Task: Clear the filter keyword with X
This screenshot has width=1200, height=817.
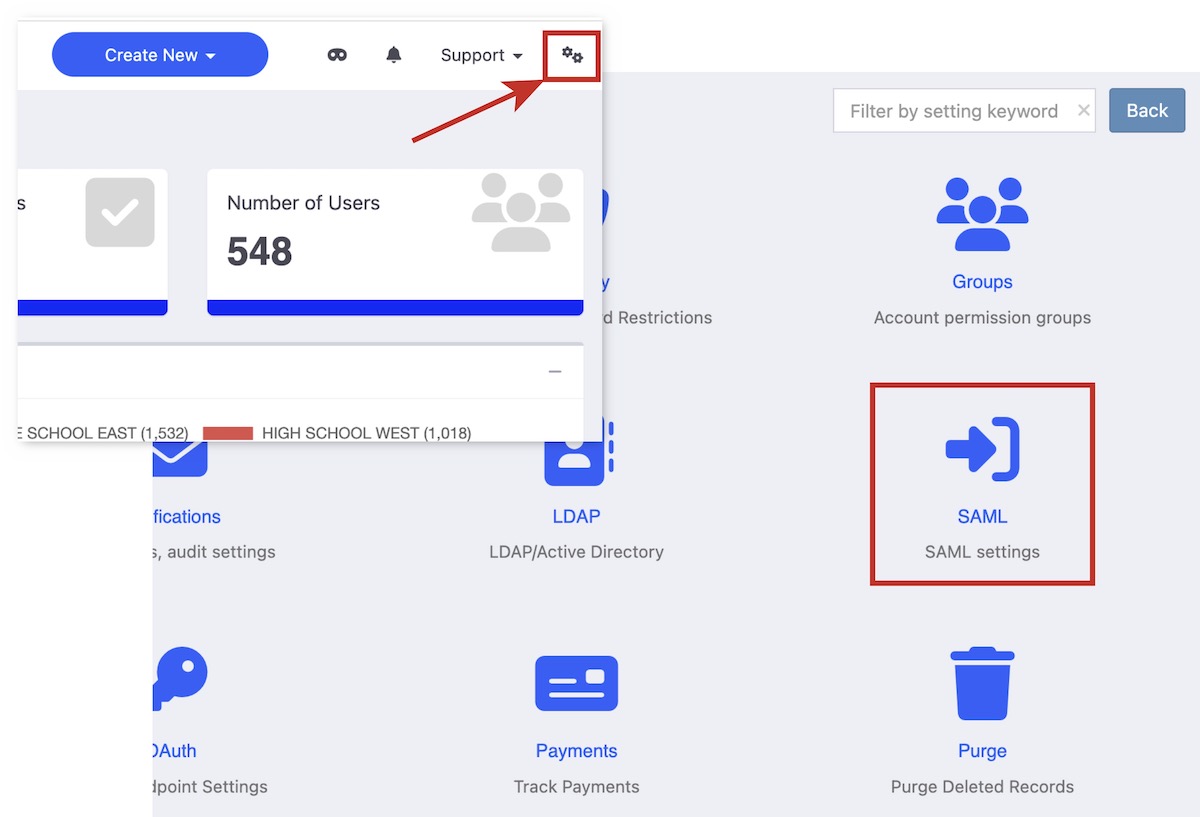Action: (x=1083, y=111)
